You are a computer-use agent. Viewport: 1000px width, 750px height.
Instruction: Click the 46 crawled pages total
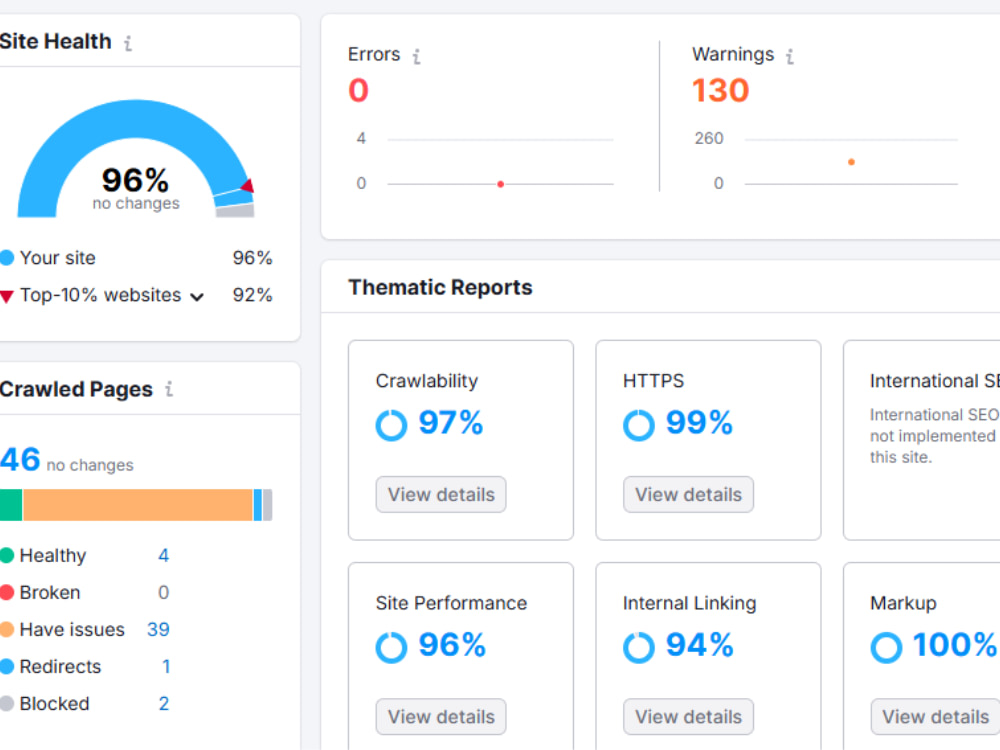click(20, 459)
